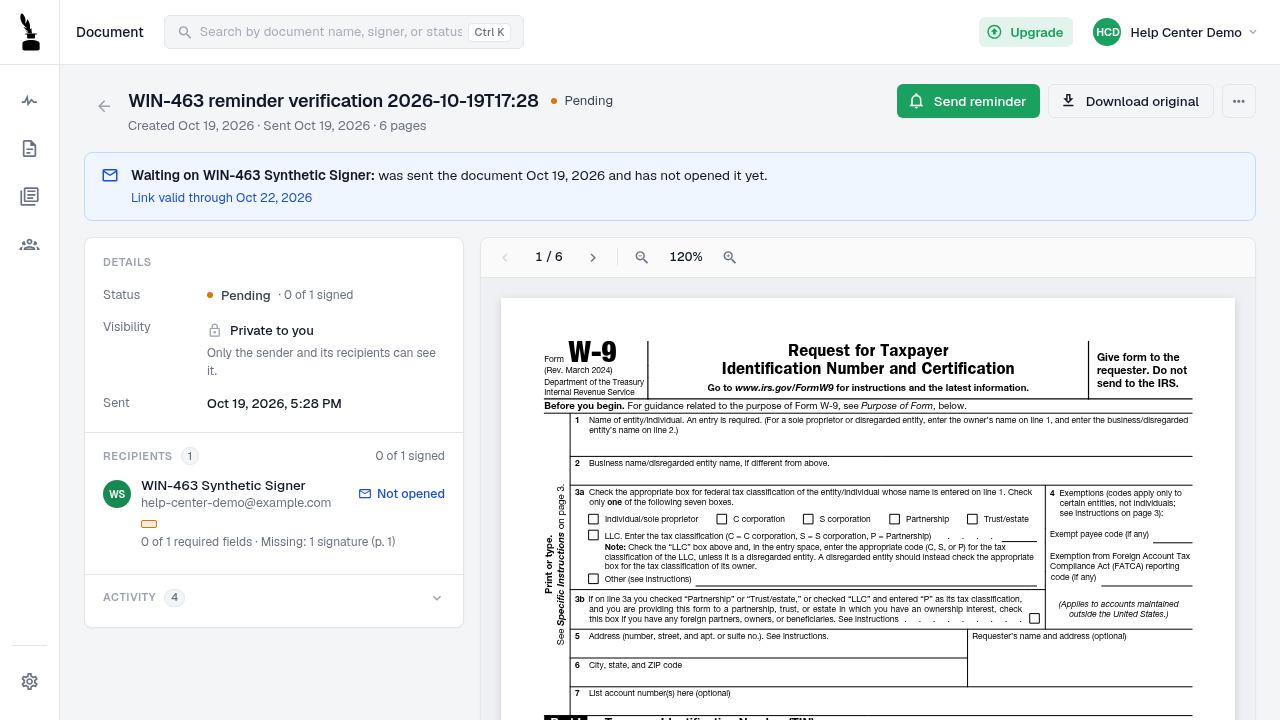Image resolution: width=1280 pixels, height=720 pixels.
Task: Go to the previous page of document
Action: coord(505,257)
